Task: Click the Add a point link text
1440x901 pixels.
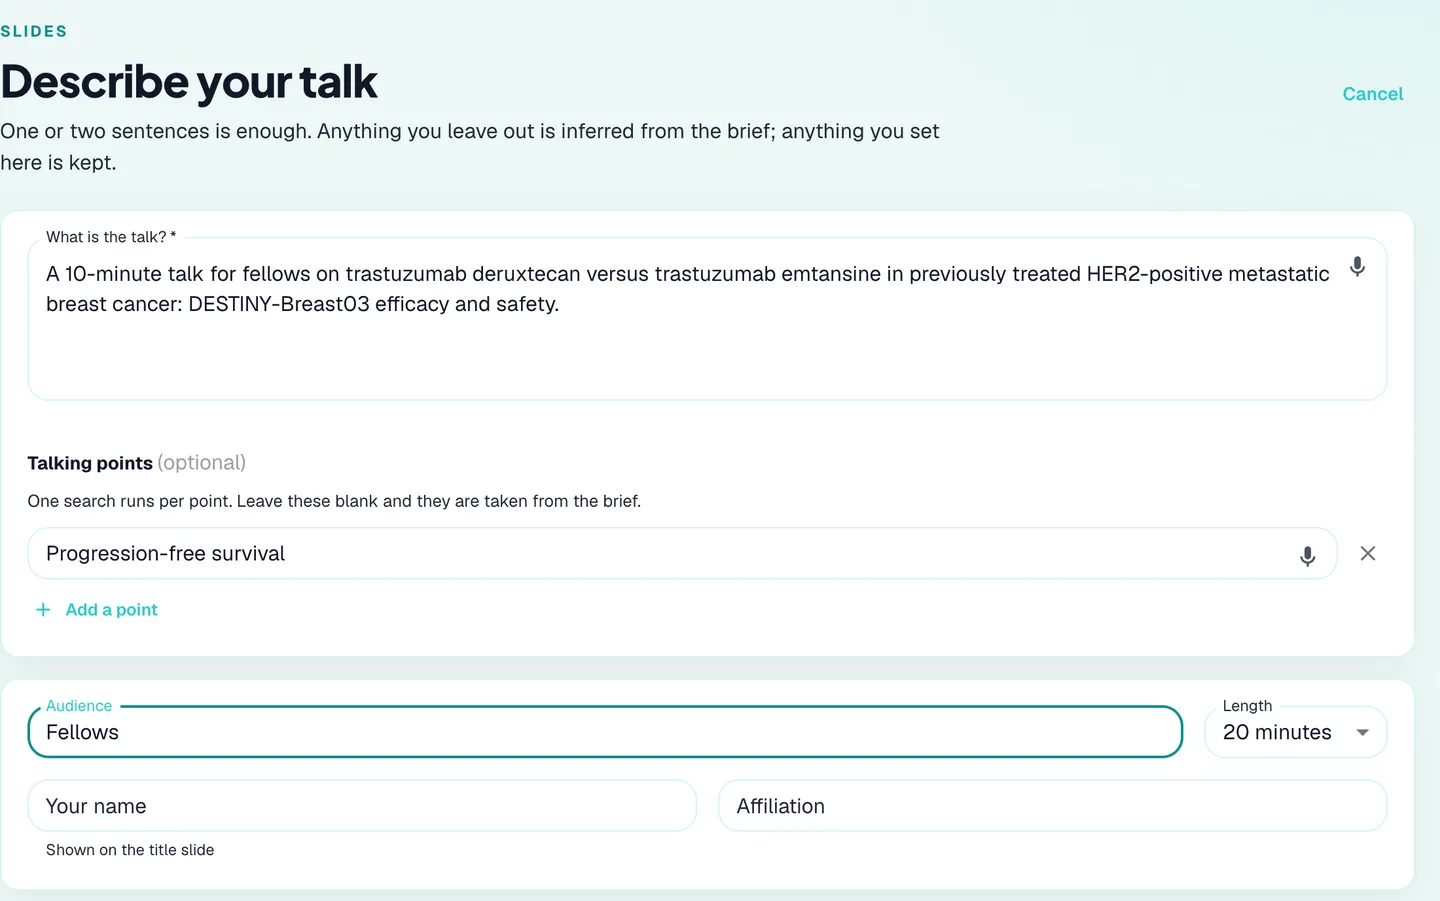Action: click(111, 610)
